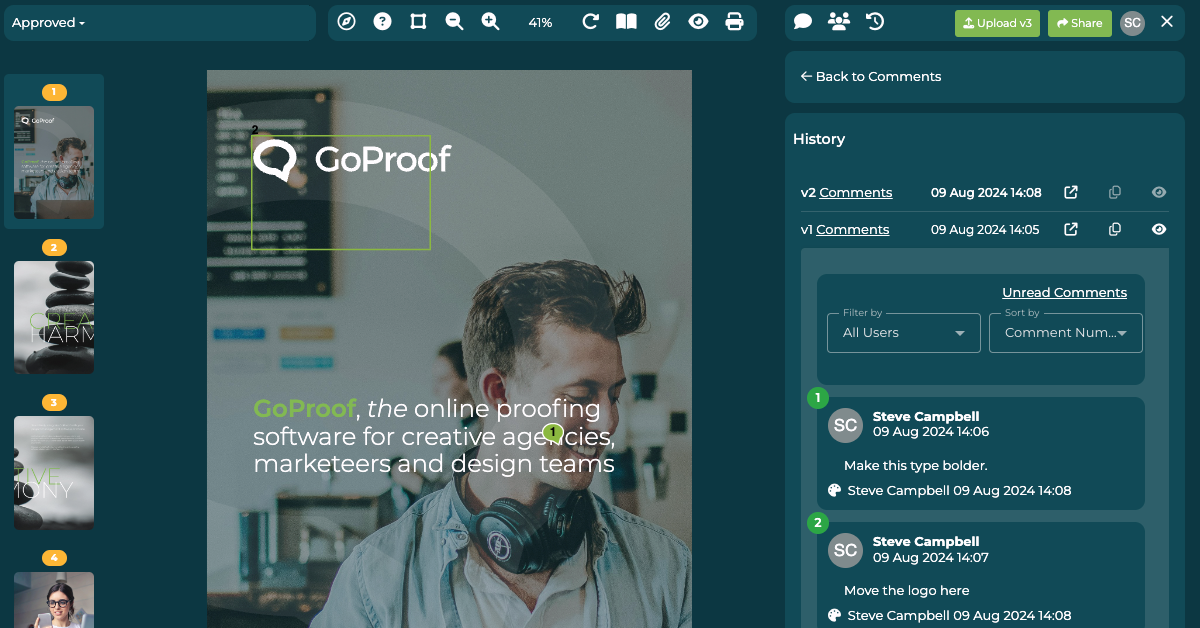Open v1 in new window icon
Screen dimensions: 1200x628
click(1071, 229)
